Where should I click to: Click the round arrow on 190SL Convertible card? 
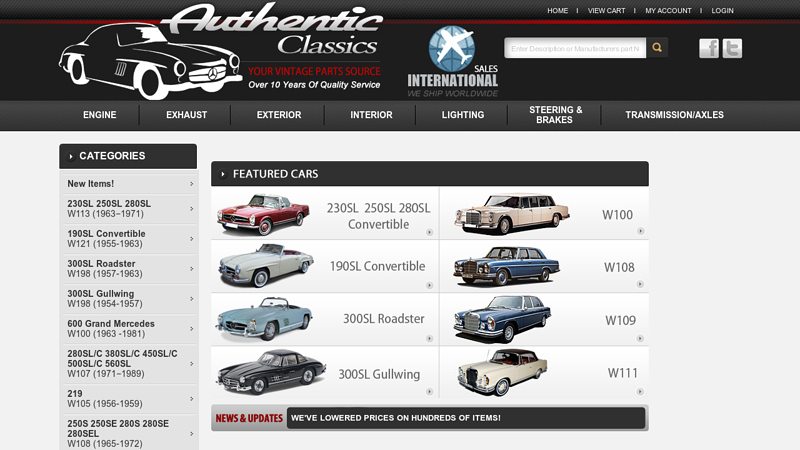[x=430, y=285]
